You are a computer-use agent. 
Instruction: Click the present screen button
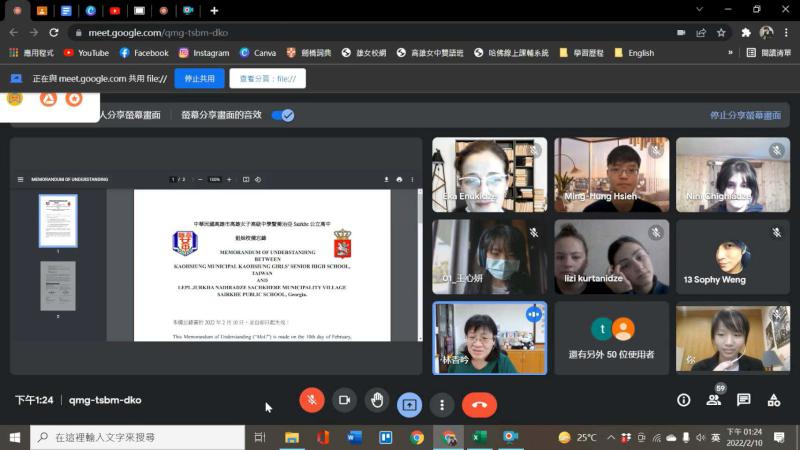pos(409,404)
